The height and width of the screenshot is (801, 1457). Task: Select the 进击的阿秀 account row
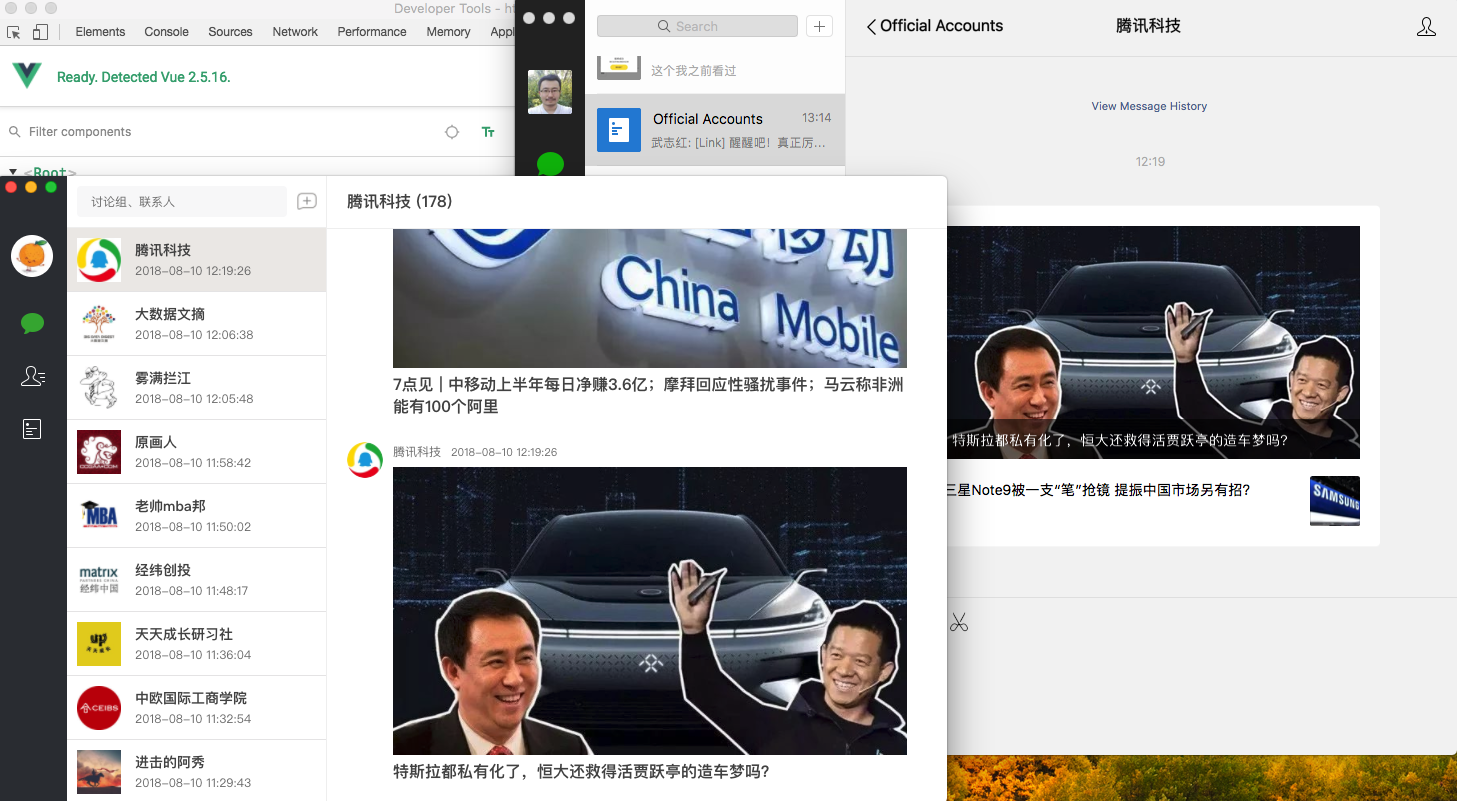[197, 771]
